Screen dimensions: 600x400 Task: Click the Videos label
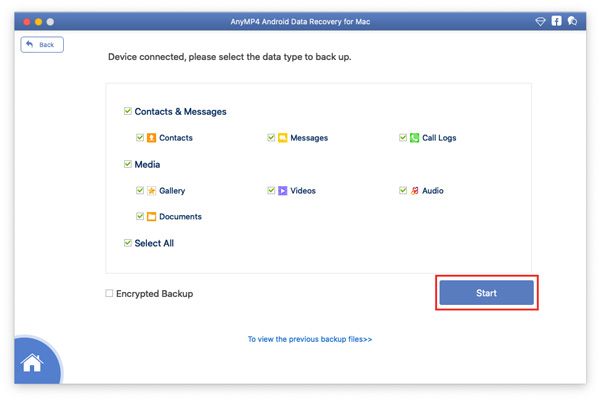[x=303, y=191]
